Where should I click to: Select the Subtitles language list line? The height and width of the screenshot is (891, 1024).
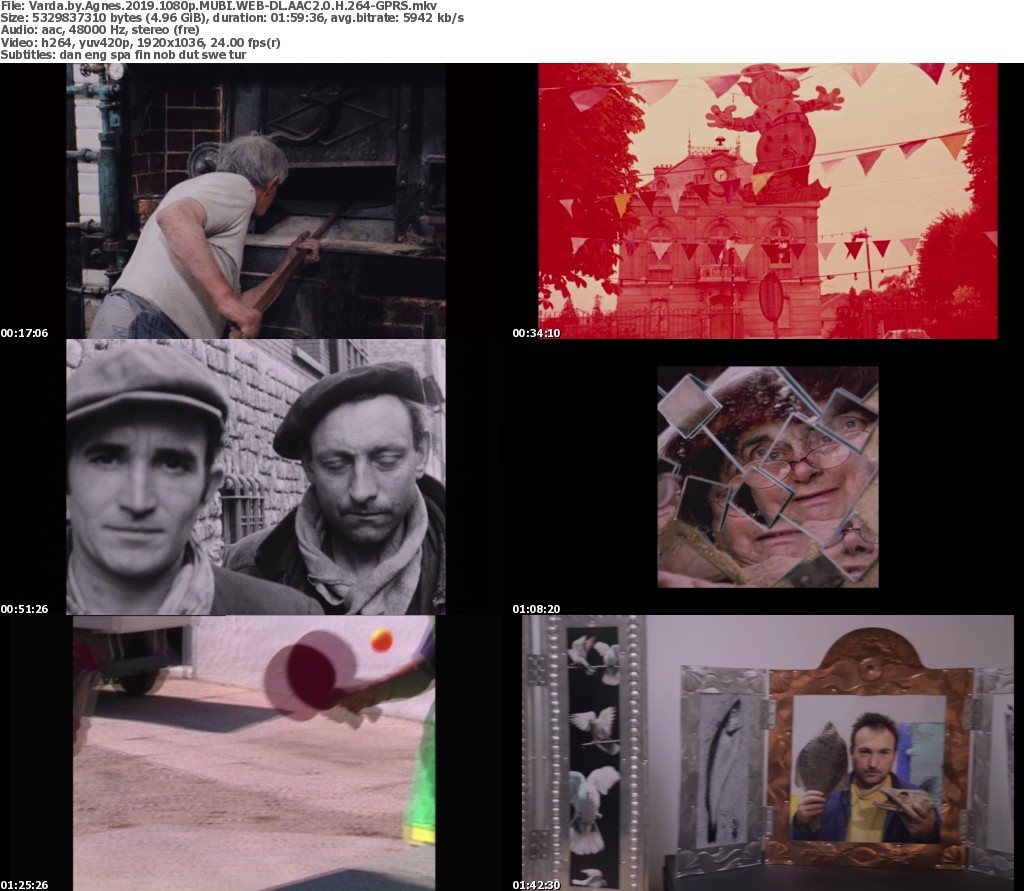[x=123, y=54]
